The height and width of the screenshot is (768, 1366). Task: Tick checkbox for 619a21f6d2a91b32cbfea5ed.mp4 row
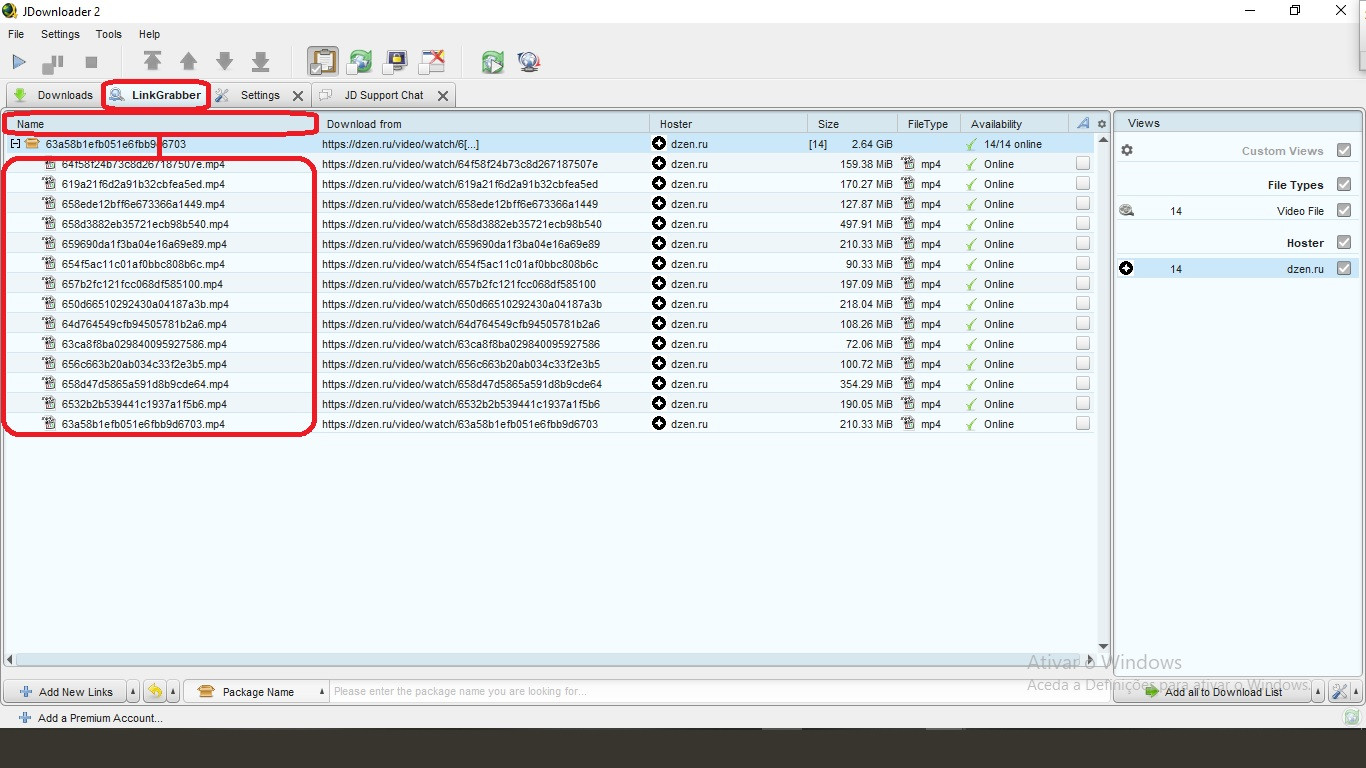(x=1083, y=184)
